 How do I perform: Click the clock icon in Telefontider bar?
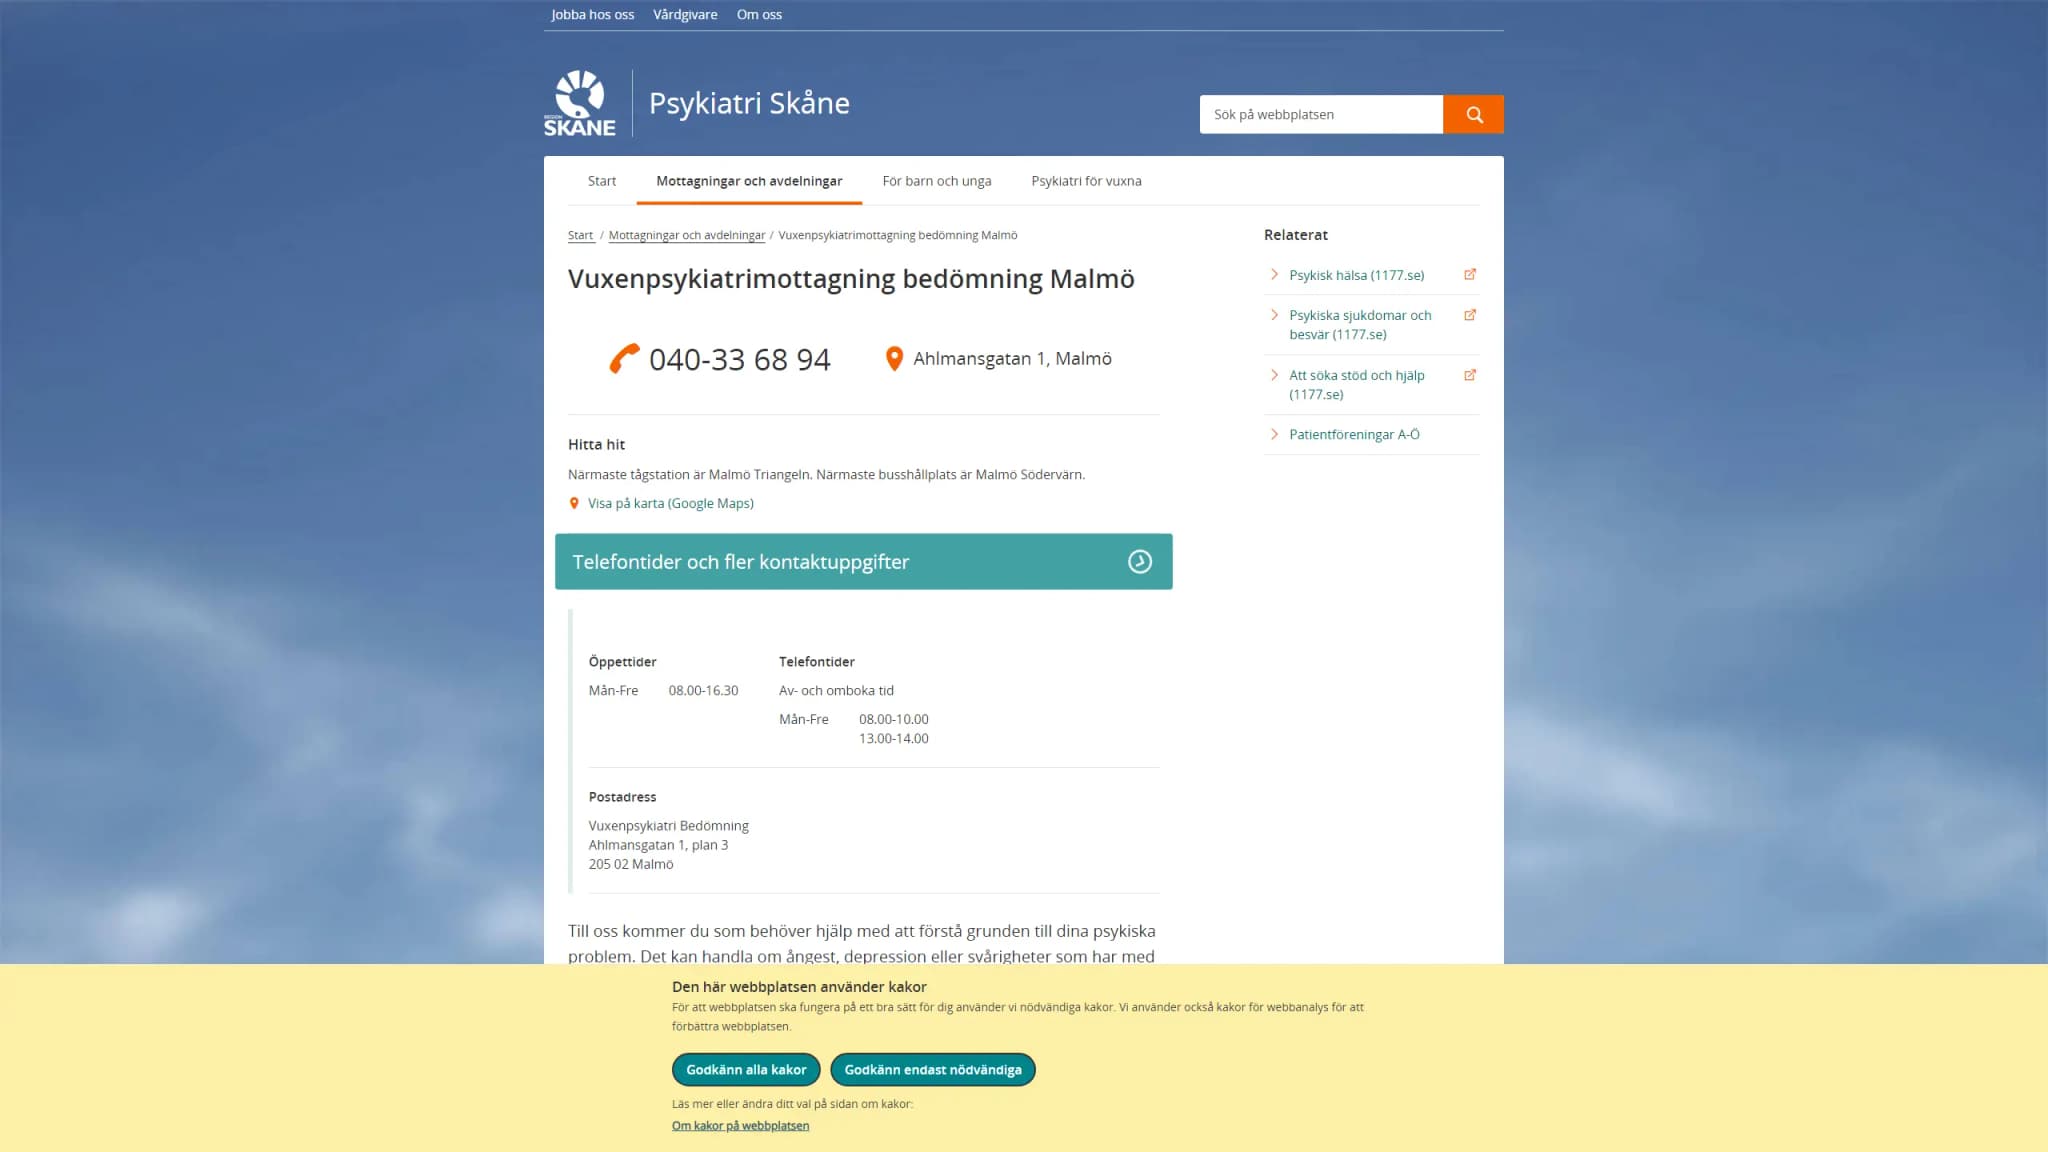point(1140,561)
